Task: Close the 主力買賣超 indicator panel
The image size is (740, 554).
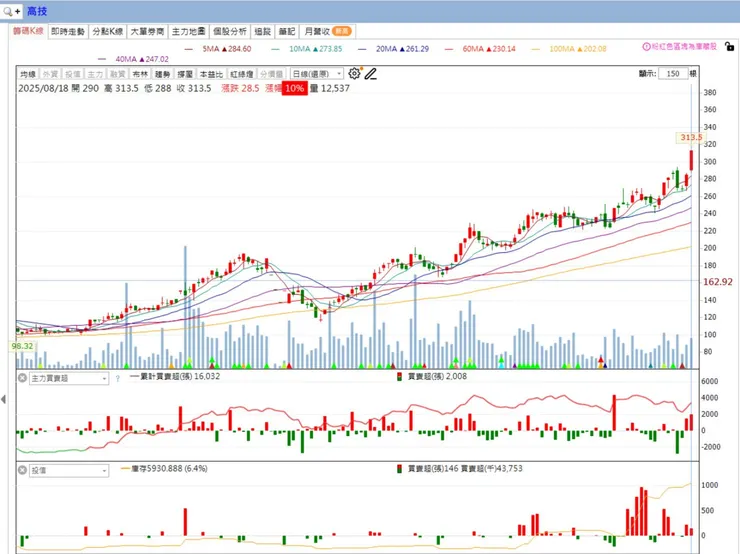Action: (x=22, y=378)
